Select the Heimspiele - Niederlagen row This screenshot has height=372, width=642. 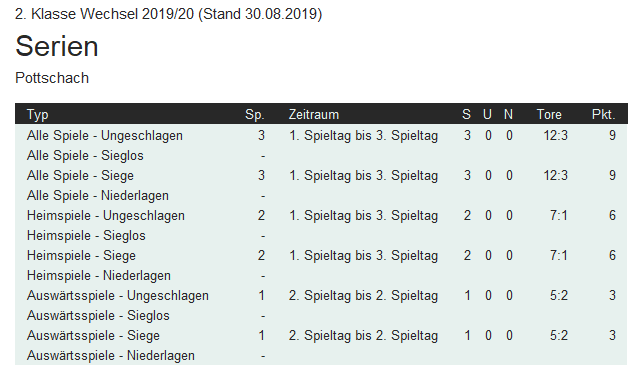pos(321,276)
